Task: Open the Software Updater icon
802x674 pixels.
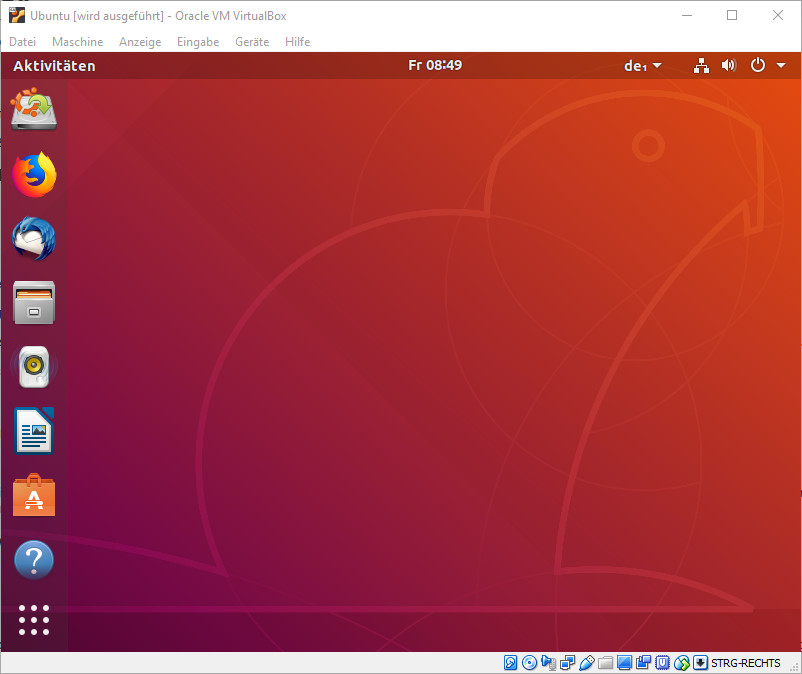Action: tap(33, 109)
